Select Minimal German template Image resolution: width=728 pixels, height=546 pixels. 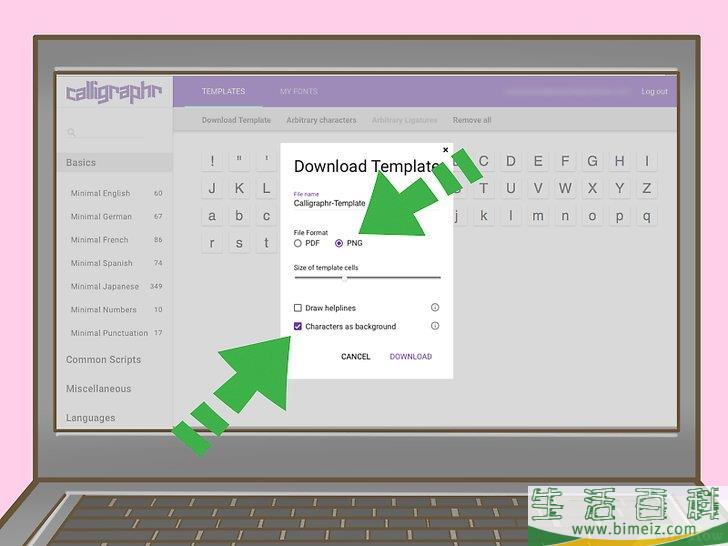click(116, 216)
